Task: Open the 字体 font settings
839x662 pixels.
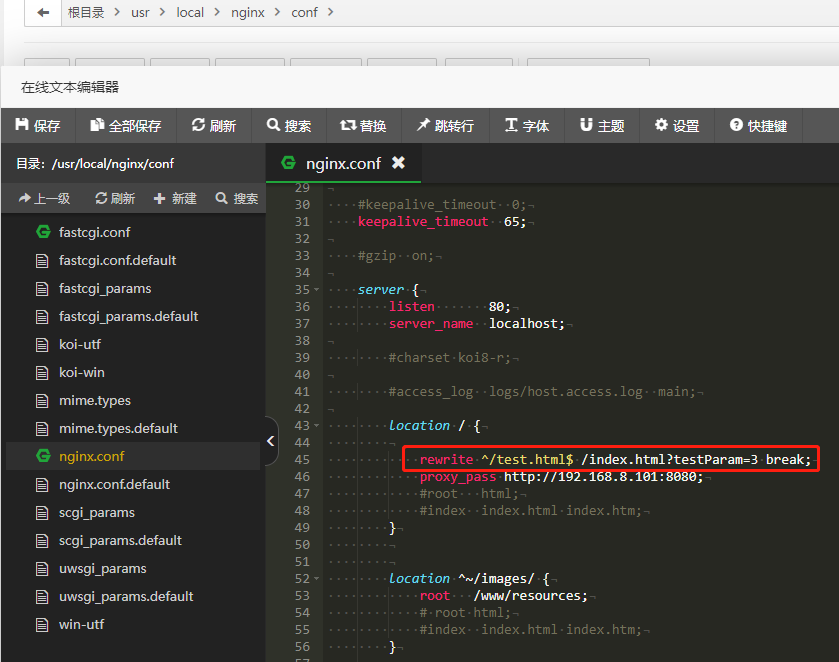Action: (527, 126)
